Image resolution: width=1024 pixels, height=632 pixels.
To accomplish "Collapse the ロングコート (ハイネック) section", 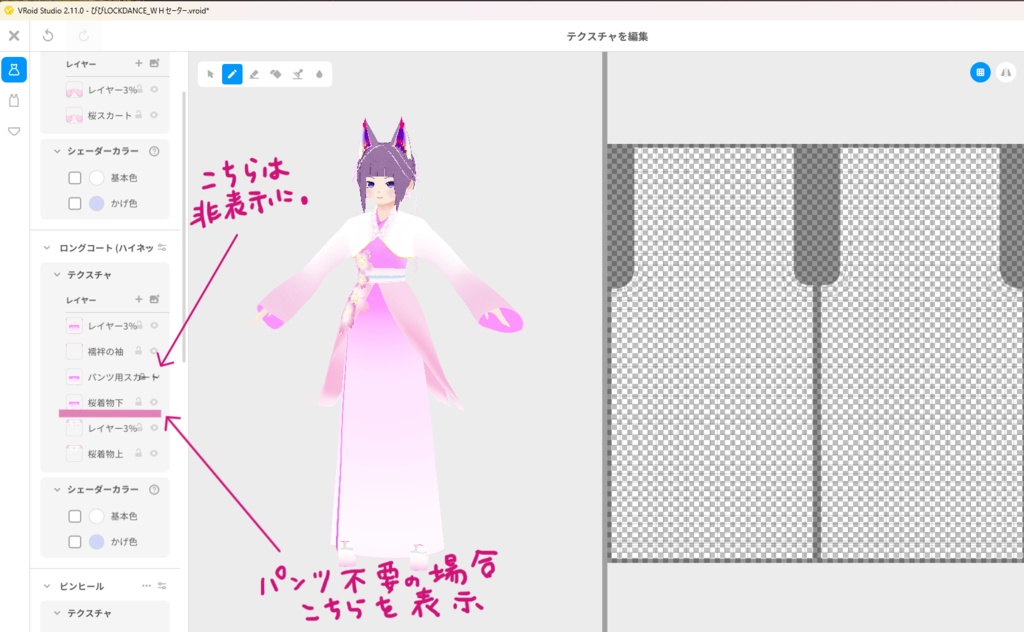I will point(47,248).
